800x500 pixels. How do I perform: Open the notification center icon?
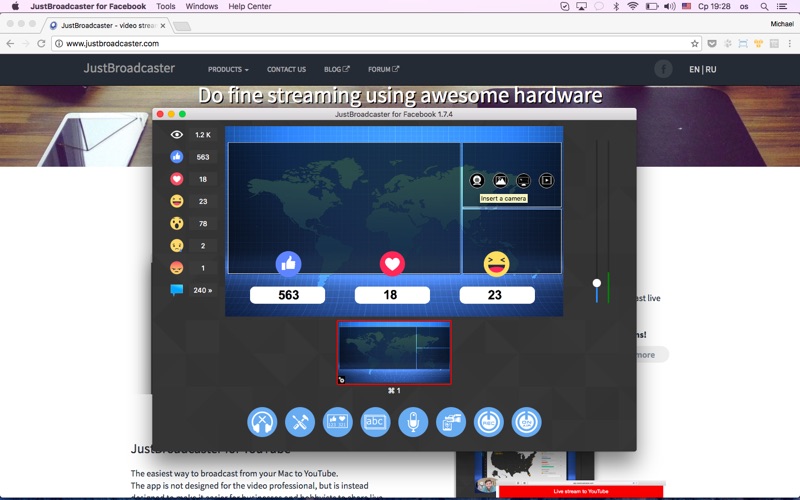coord(782,6)
